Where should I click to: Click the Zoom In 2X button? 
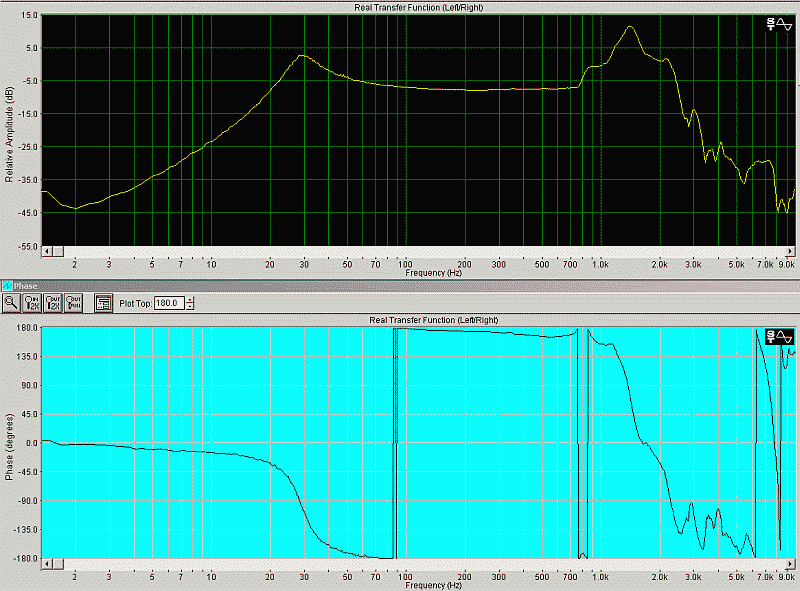(32, 303)
